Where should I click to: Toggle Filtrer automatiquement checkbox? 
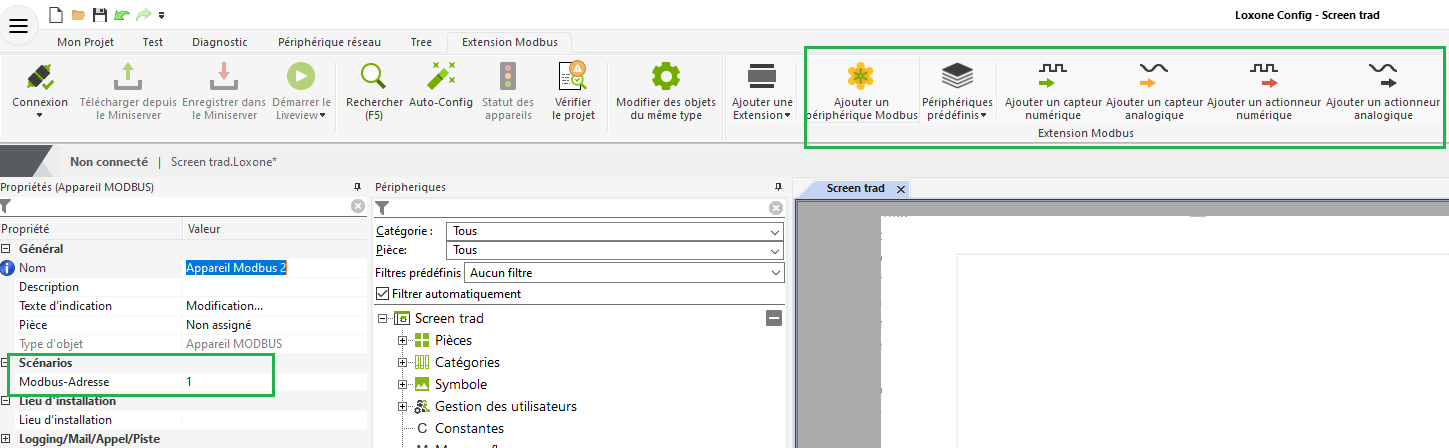382,294
